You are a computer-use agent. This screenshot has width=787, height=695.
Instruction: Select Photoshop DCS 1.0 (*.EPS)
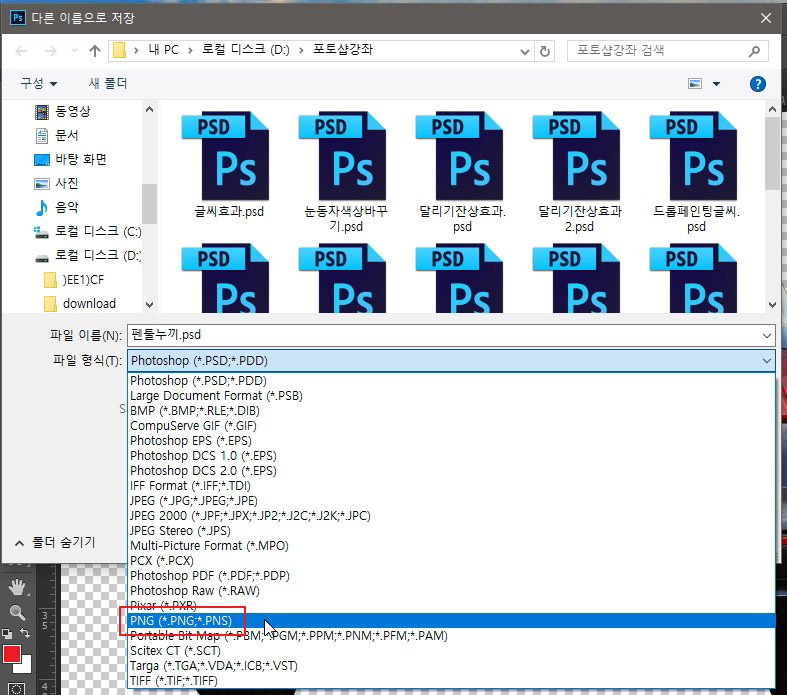(x=451, y=456)
